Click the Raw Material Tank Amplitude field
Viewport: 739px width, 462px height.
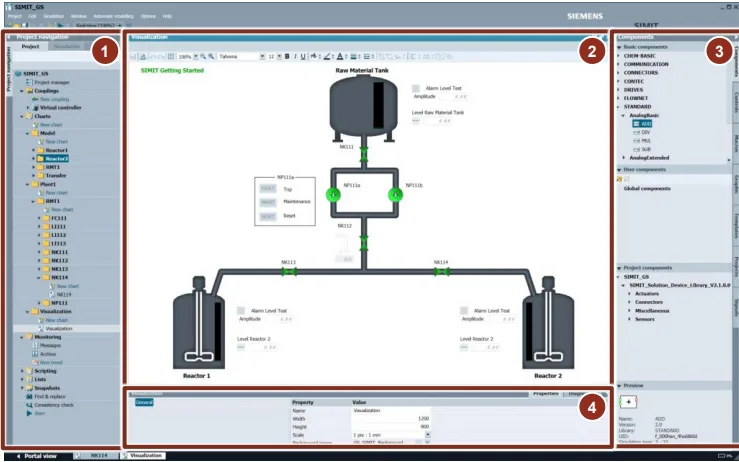[x=453, y=96]
